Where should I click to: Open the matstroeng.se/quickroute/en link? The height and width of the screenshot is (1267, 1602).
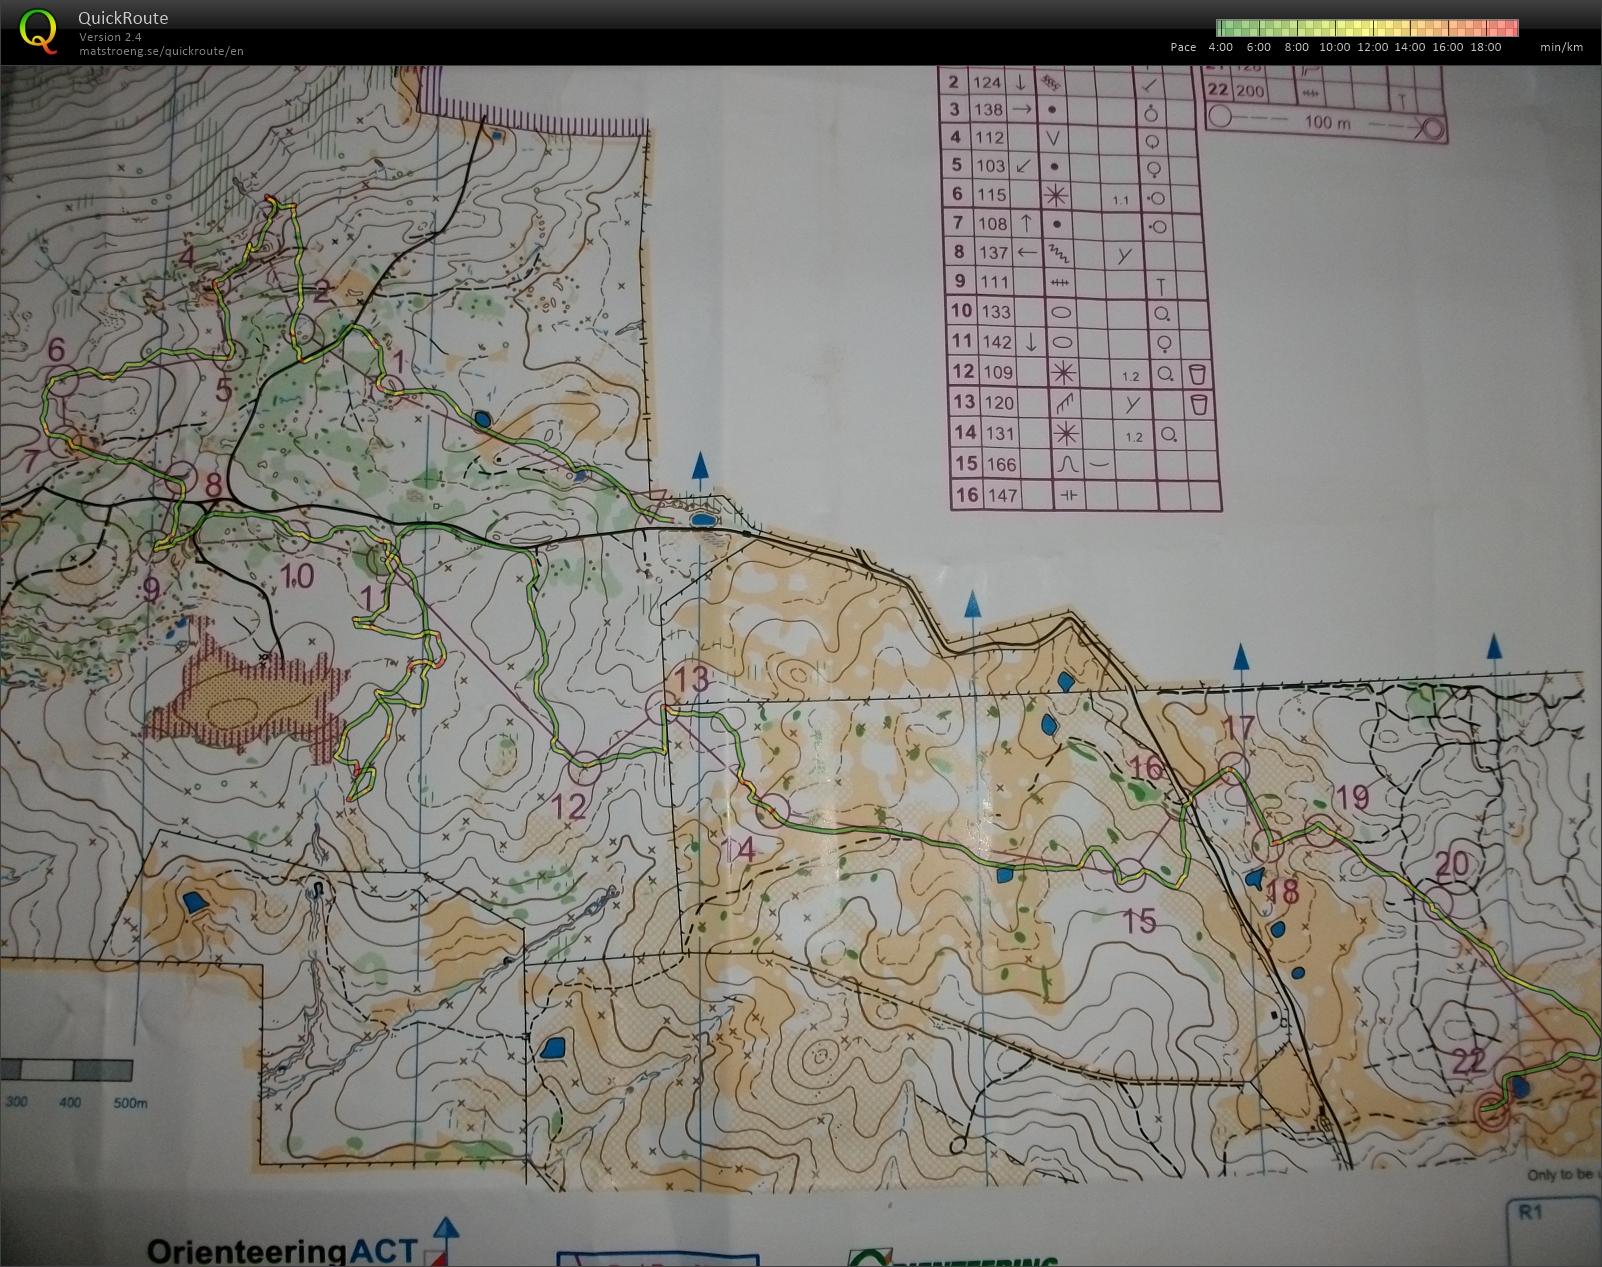pos(161,51)
